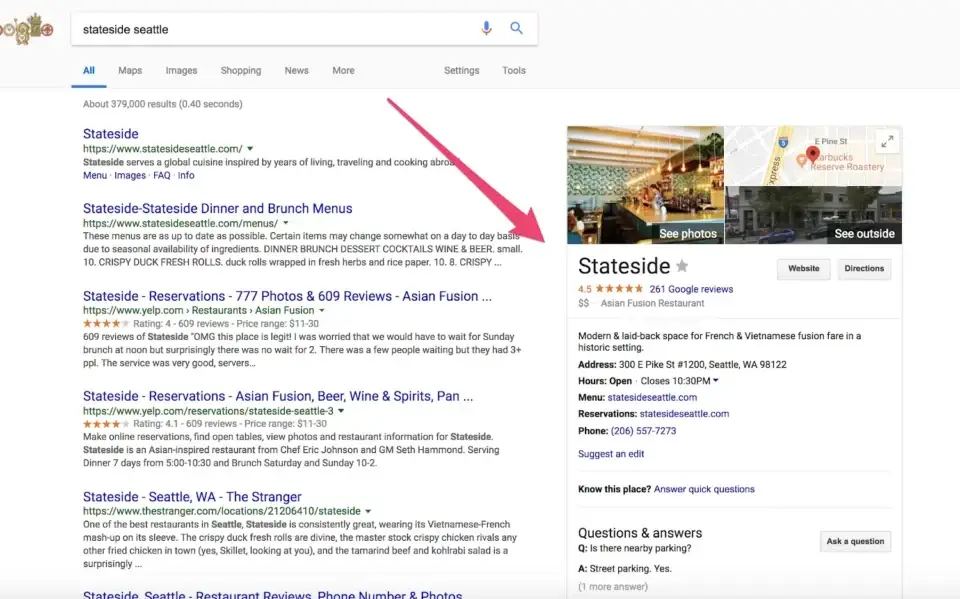Viewport: 960px width, 599px height.
Task: Click the address 300 E Pike St #1200 text
Action: coord(702,364)
